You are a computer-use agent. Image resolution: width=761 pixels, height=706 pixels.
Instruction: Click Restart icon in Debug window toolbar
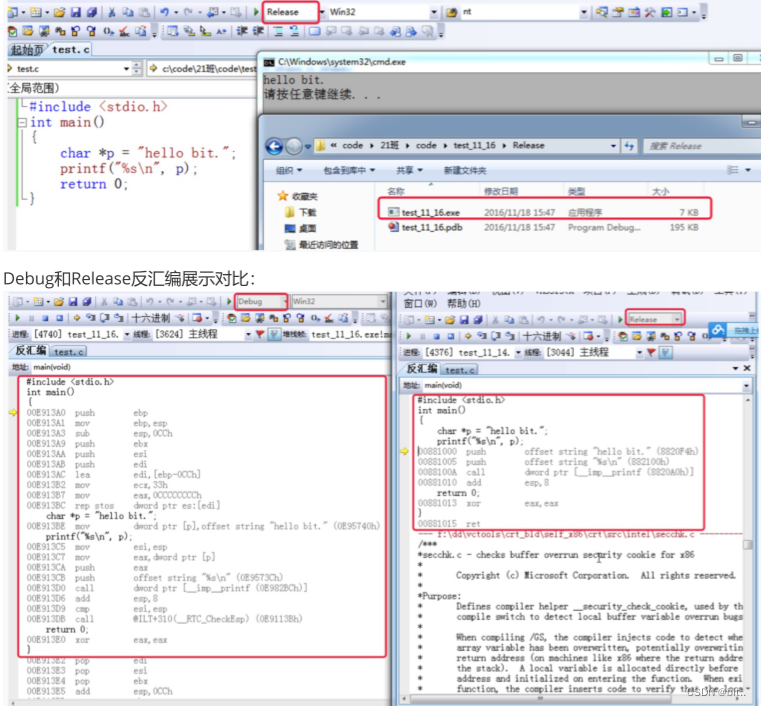point(59,318)
